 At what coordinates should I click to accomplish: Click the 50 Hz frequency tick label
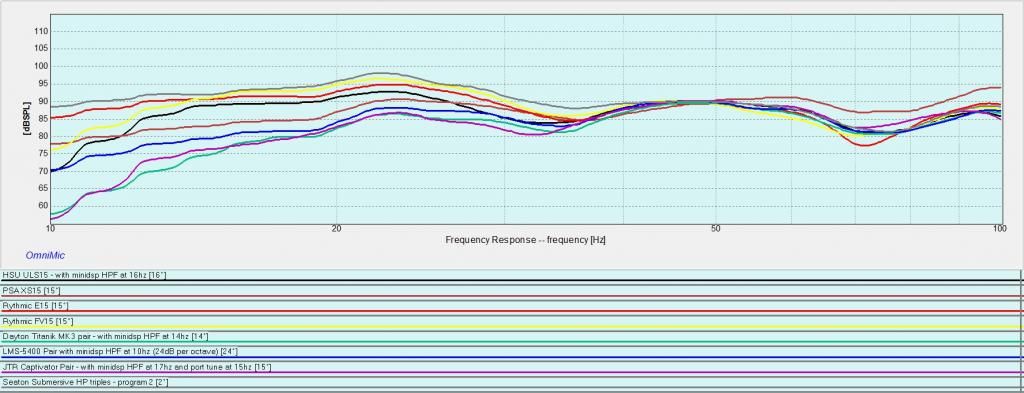pyautogui.click(x=715, y=228)
